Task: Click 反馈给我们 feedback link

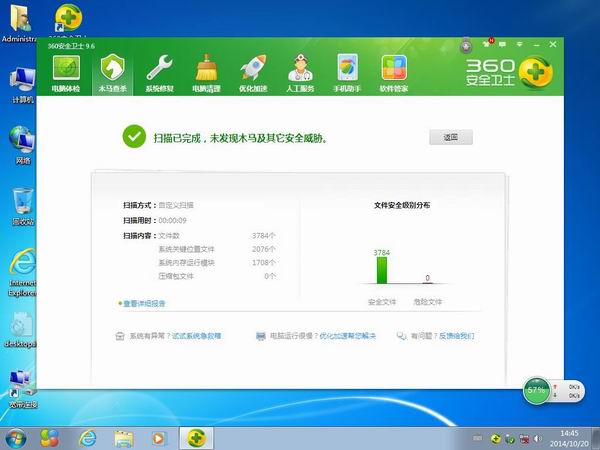Action: tap(457, 336)
